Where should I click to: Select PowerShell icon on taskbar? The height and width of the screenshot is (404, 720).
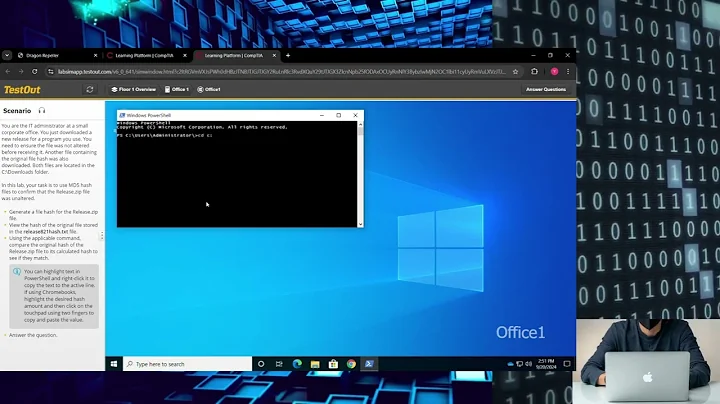click(x=369, y=364)
